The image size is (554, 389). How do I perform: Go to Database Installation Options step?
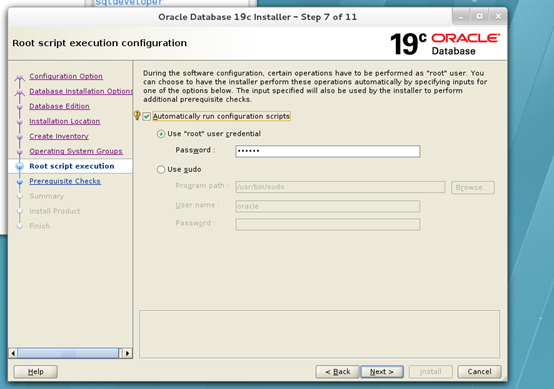(x=81, y=91)
